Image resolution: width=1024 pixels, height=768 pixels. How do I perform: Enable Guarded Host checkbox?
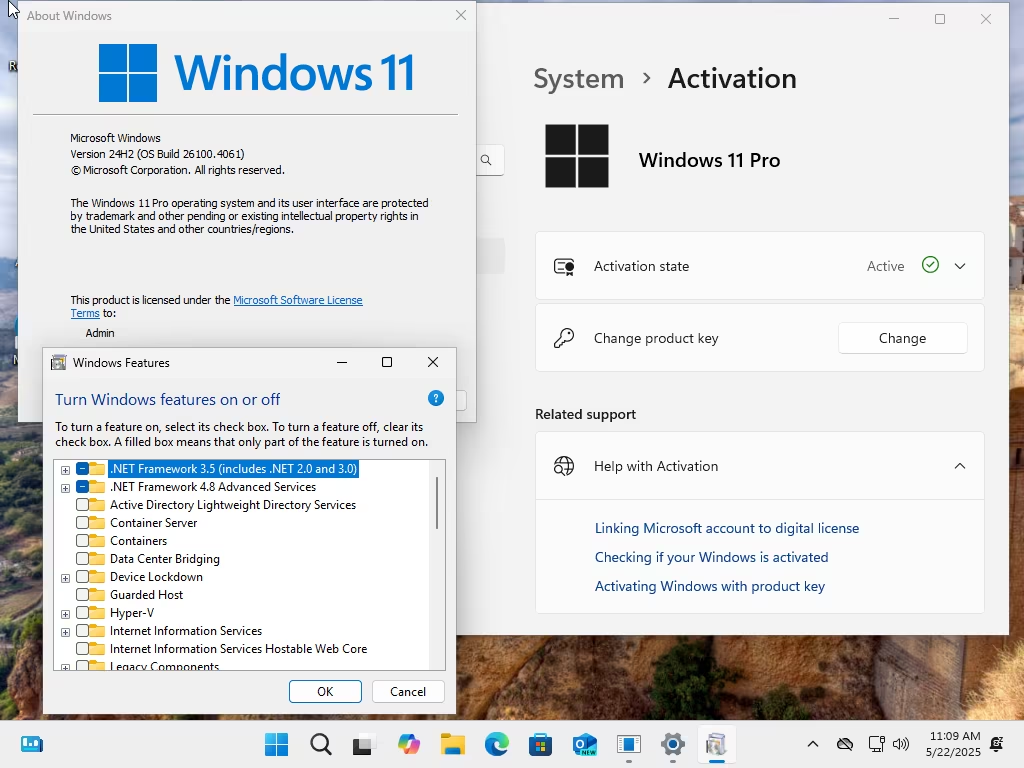pyautogui.click(x=82, y=594)
